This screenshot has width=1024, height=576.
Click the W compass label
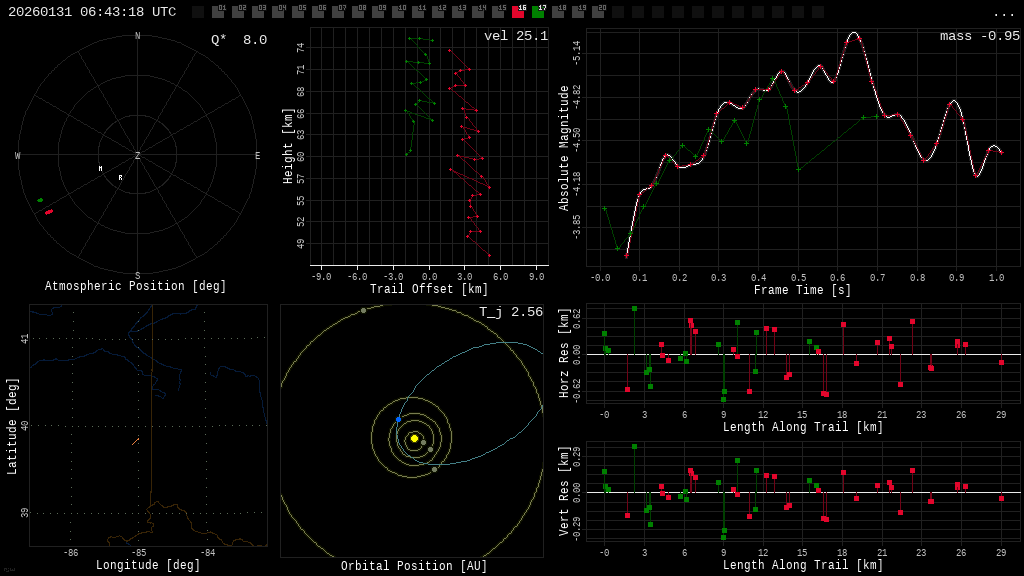[x=18, y=155]
